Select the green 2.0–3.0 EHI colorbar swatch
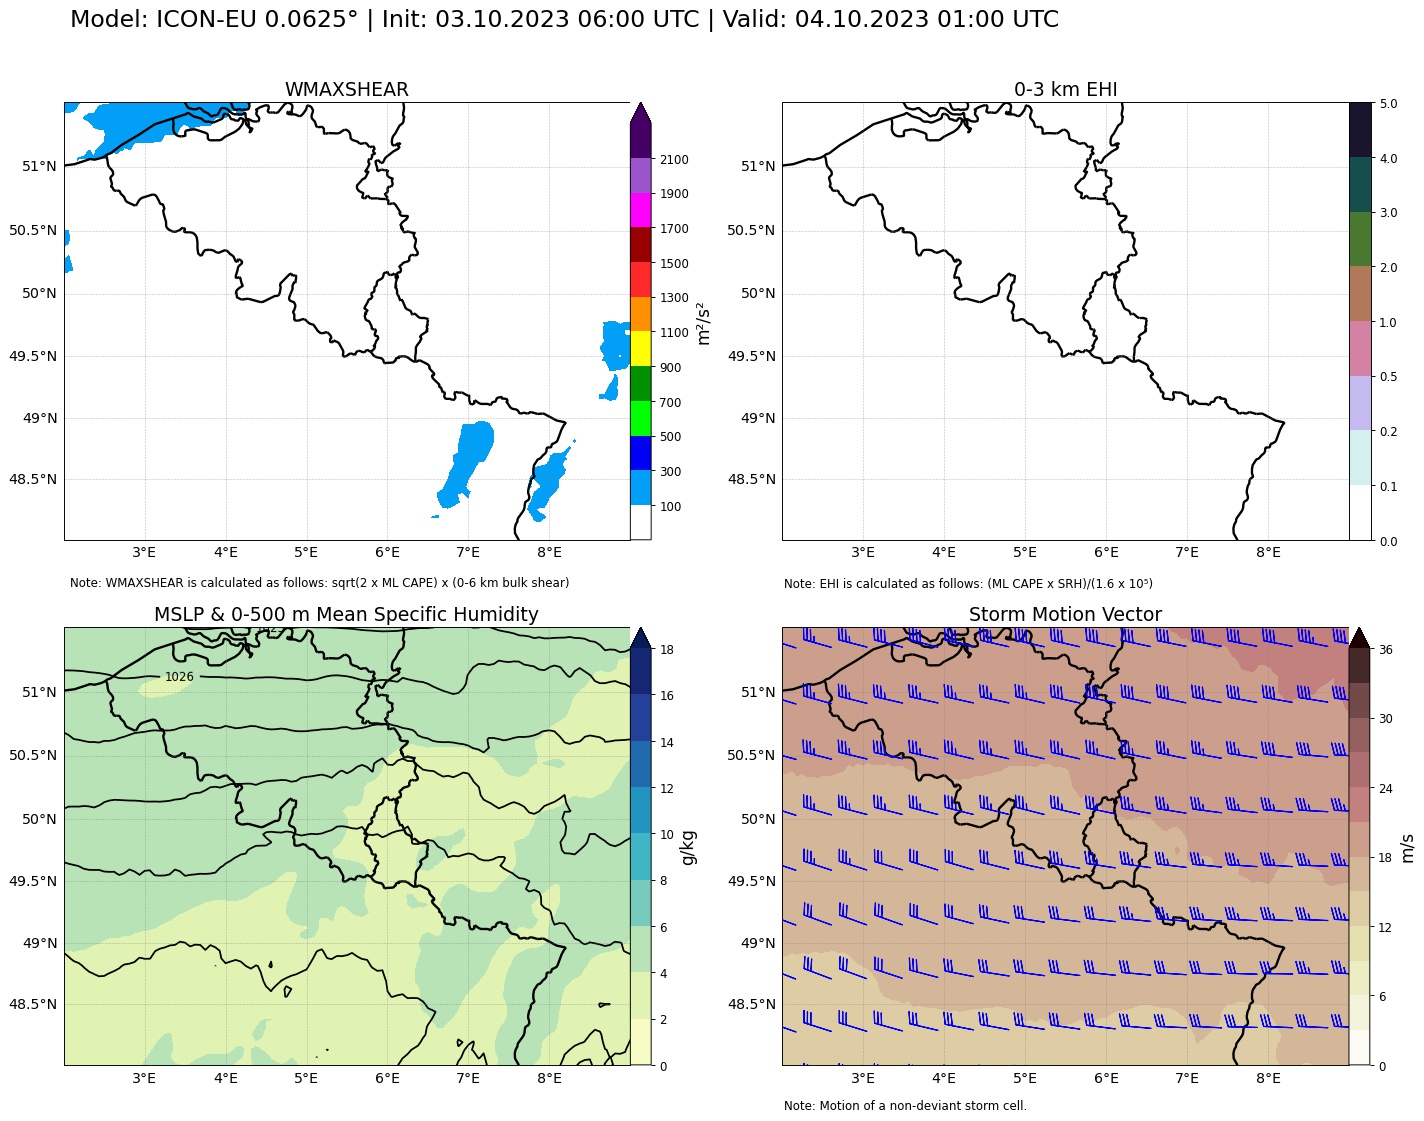 tap(1360, 239)
